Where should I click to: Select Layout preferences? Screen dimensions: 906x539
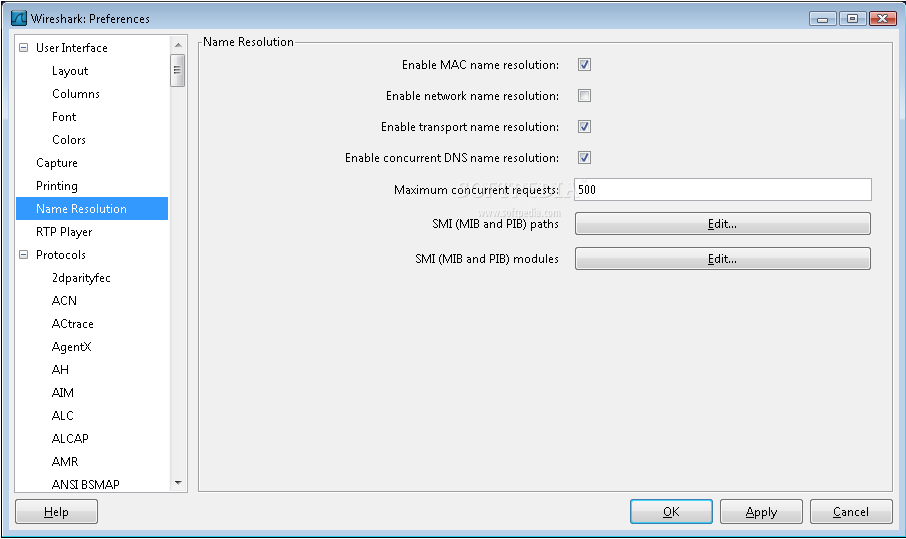tap(70, 71)
